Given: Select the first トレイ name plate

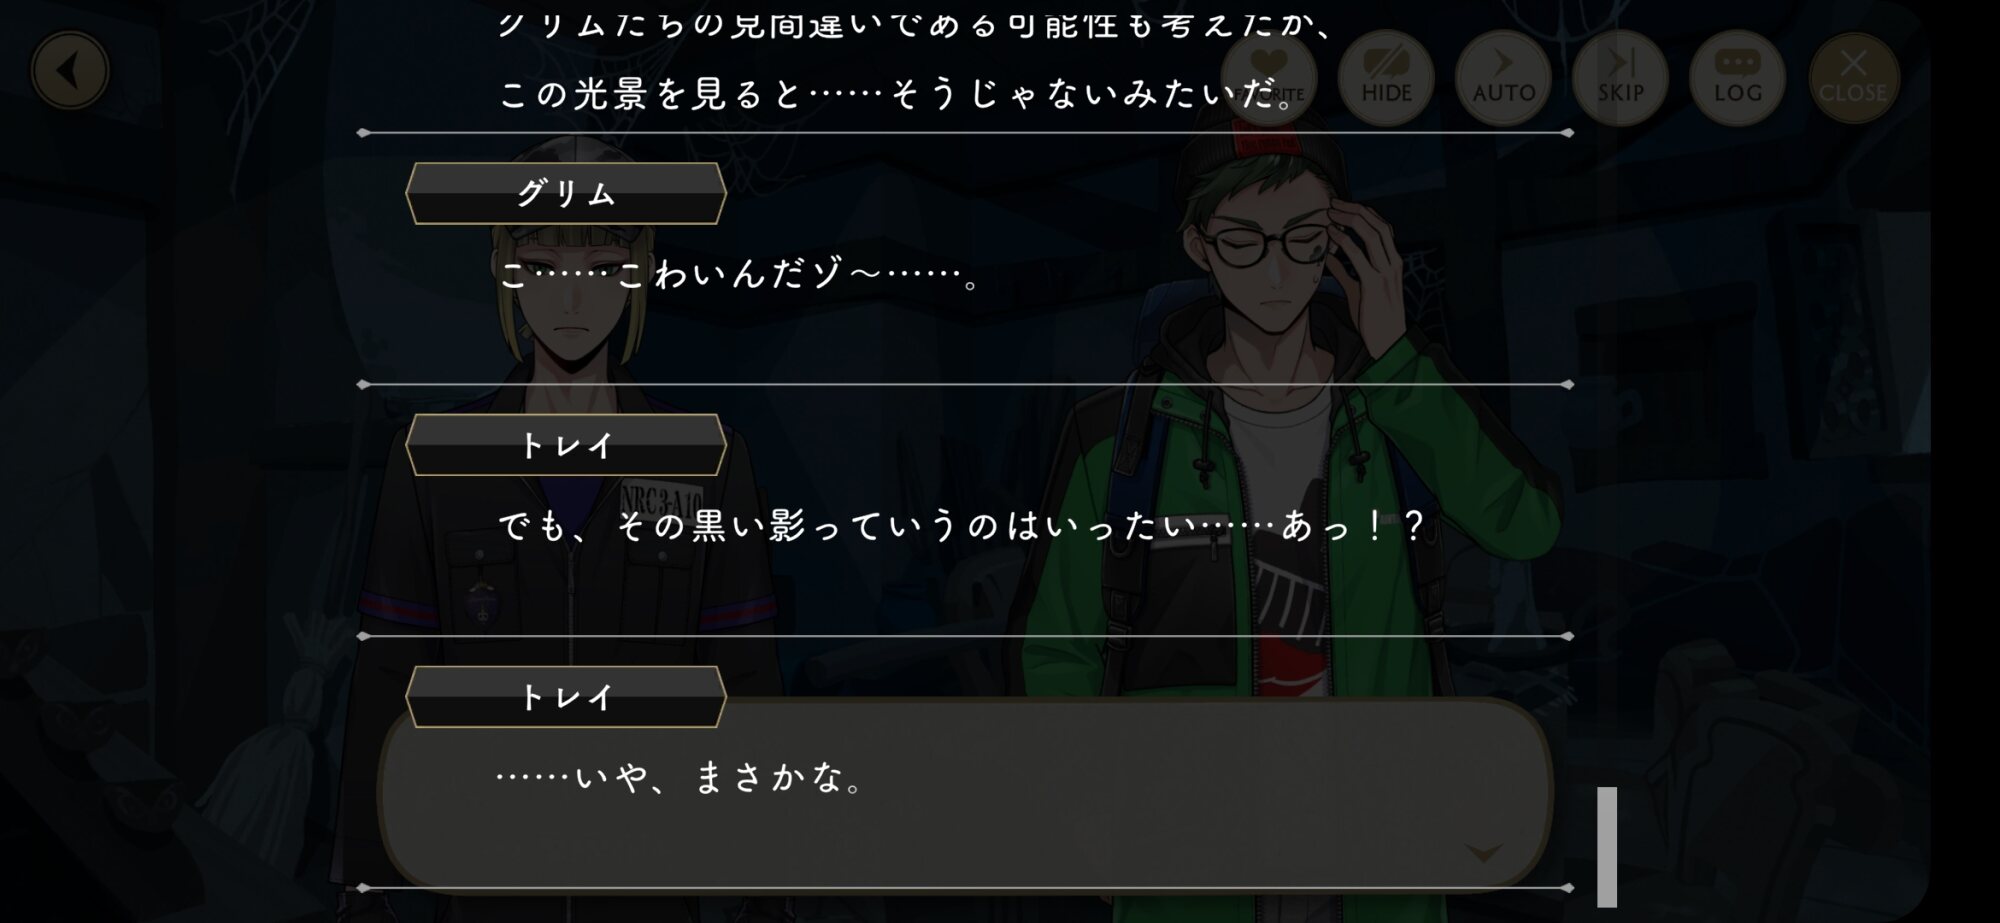Looking at the screenshot, I should click(566, 445).
